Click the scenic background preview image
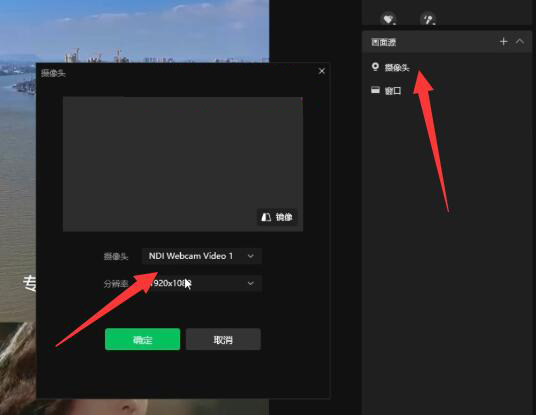This screenshot has height=415, width=536. (x=134, y=31)
